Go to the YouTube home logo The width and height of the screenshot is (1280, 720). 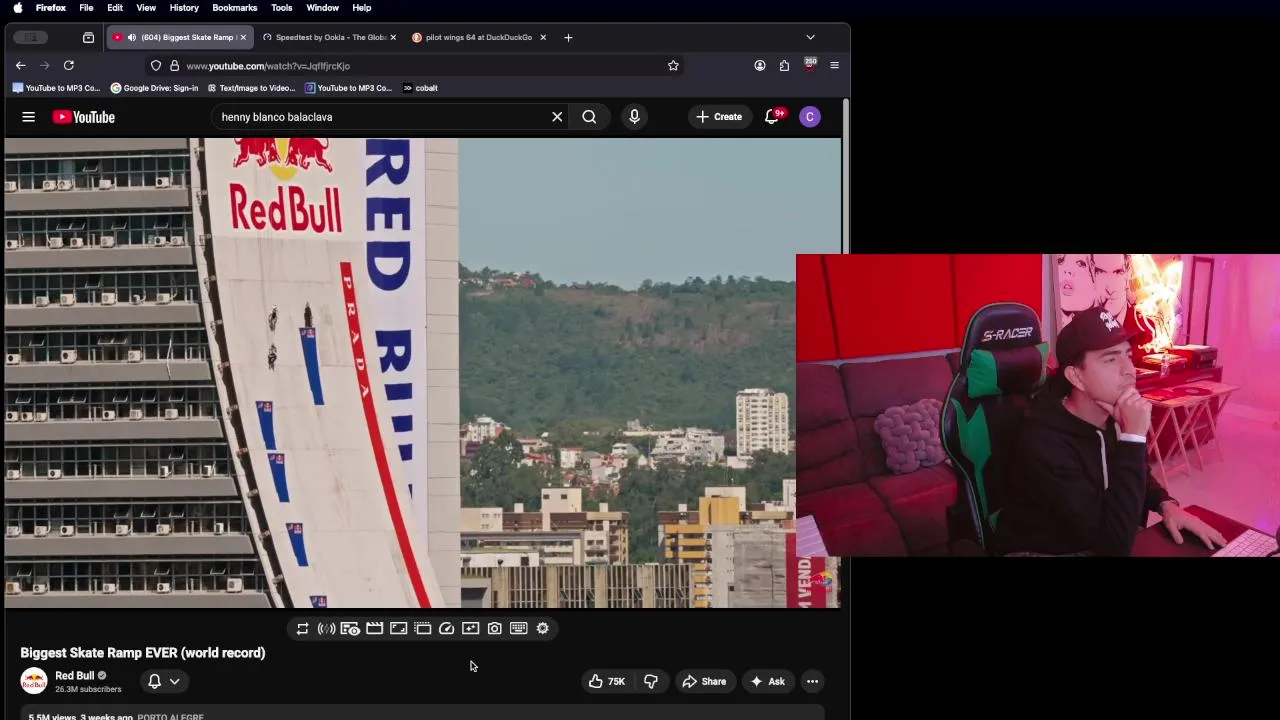(84, 117)
